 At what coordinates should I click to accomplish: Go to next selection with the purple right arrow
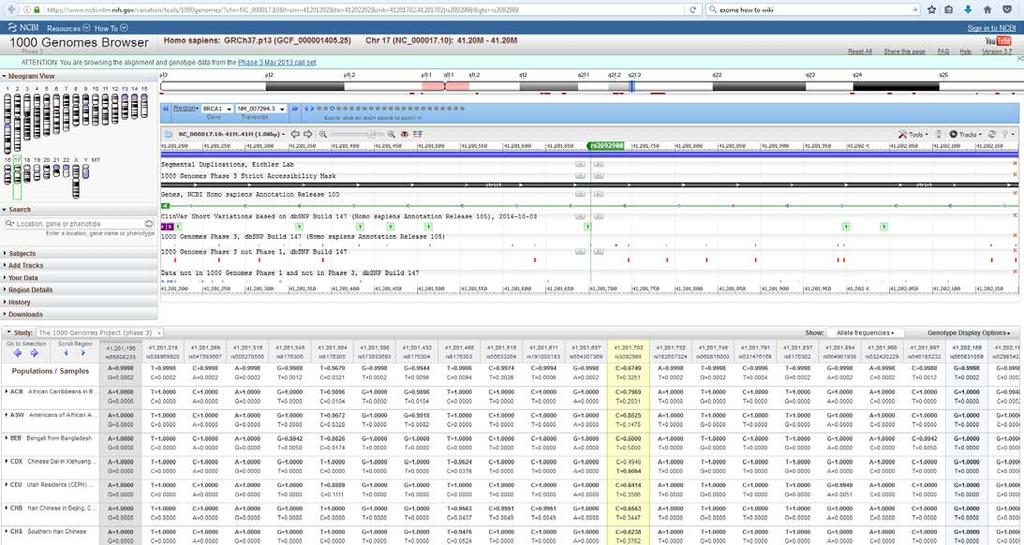pos(35,353)
